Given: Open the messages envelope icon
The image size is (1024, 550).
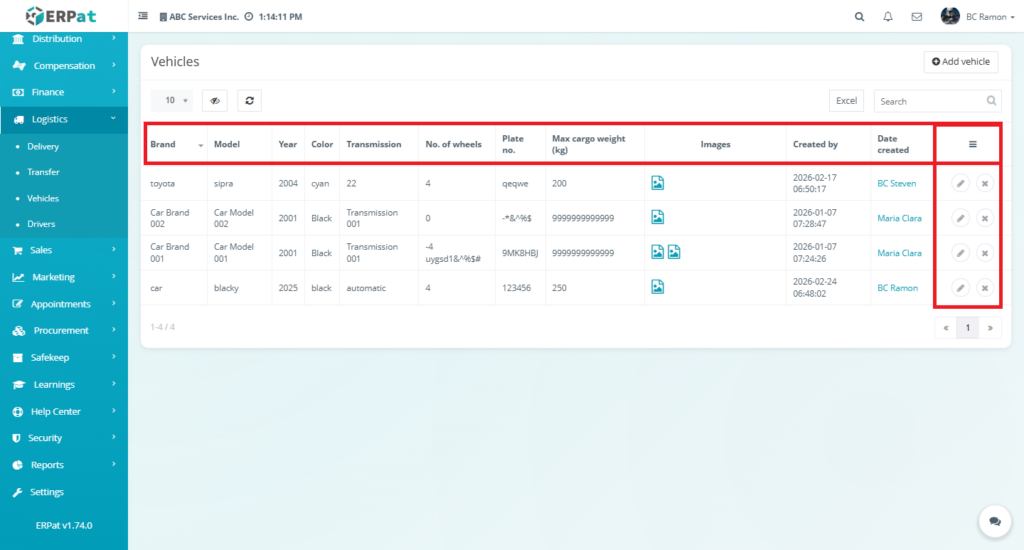Looking at the screenshot, I should (916, 17).
